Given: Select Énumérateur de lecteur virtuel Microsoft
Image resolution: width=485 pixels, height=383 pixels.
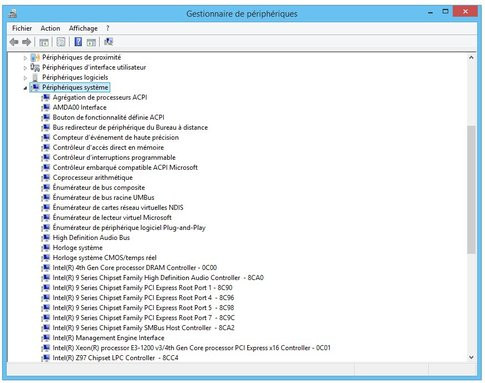Looking at the screenshot, I should (x=112, y=217).
